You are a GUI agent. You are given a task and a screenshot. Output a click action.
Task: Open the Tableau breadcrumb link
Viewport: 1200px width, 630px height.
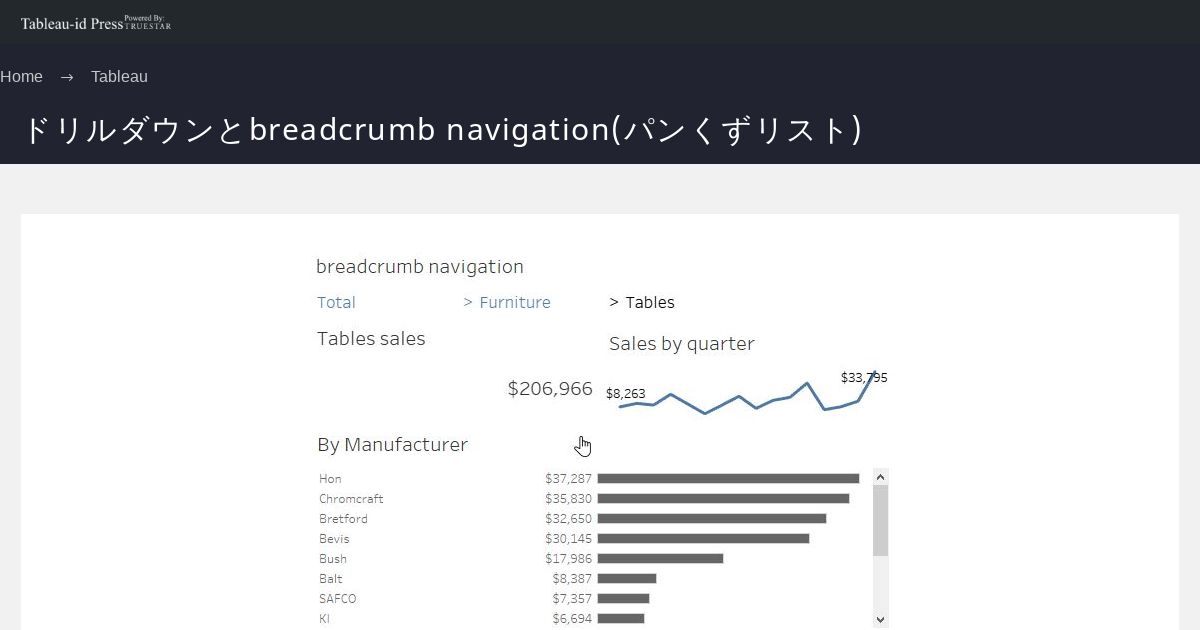[119, 77]
